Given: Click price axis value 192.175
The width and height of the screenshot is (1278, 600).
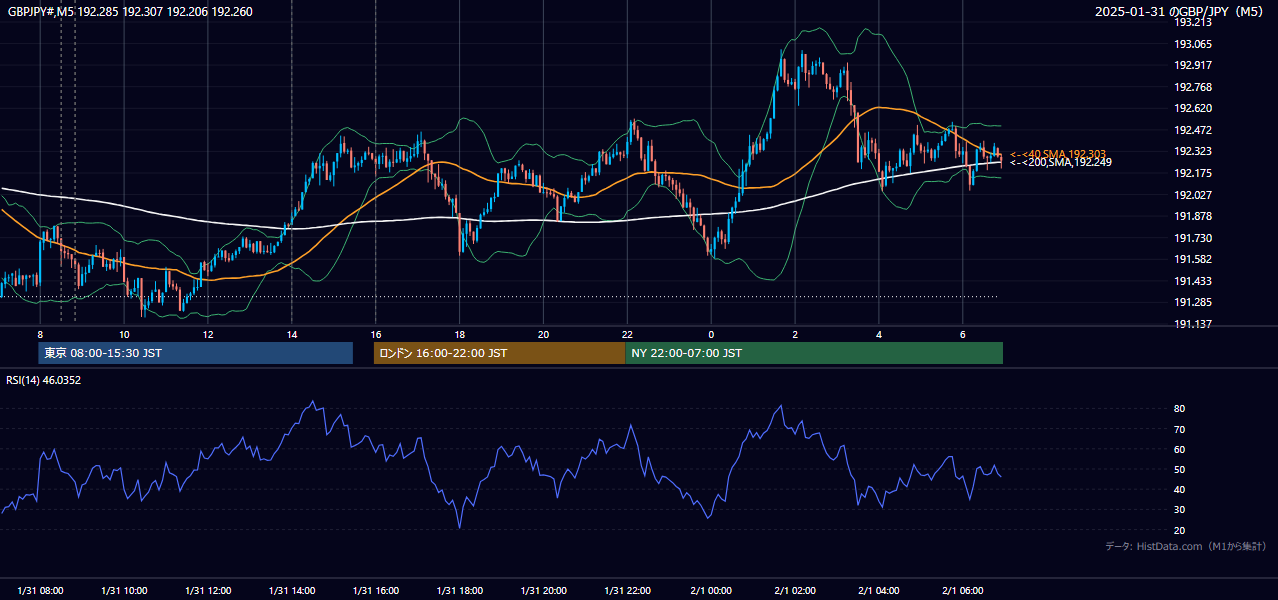Looking at the screenshot, I should point(1193,173).
